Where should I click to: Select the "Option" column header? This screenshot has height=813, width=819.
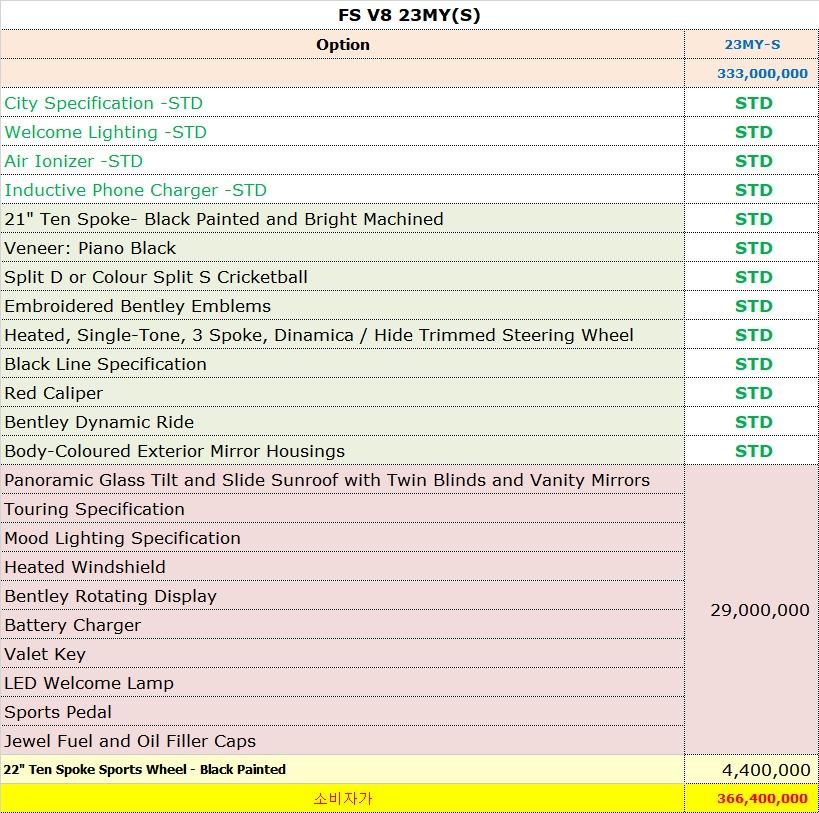click(342, 44)
